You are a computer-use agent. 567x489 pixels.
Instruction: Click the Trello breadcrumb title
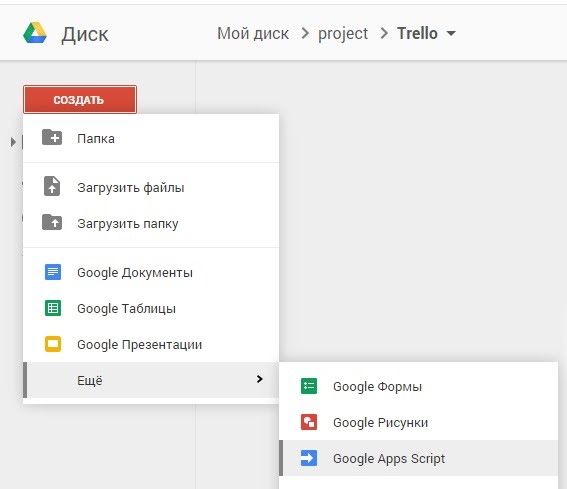click(x=417, y=33)
